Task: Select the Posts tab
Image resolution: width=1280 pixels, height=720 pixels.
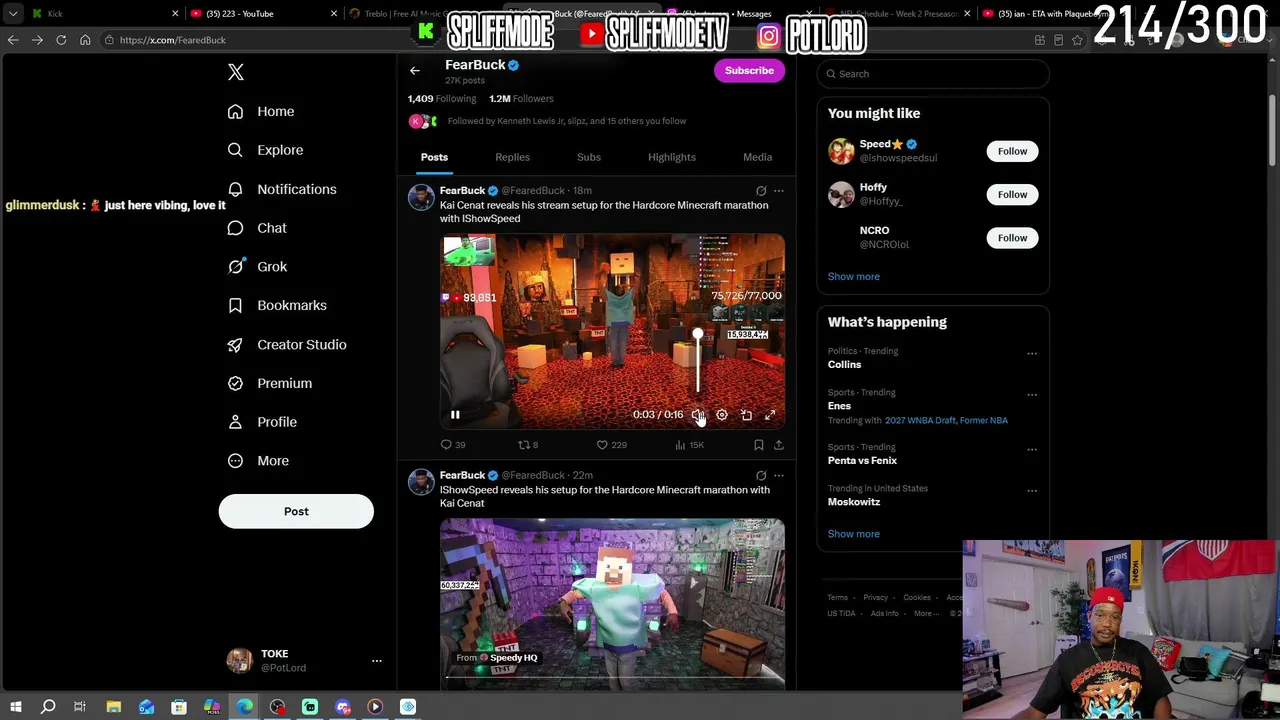Action: pyautogui.click(x=434, y=157)
